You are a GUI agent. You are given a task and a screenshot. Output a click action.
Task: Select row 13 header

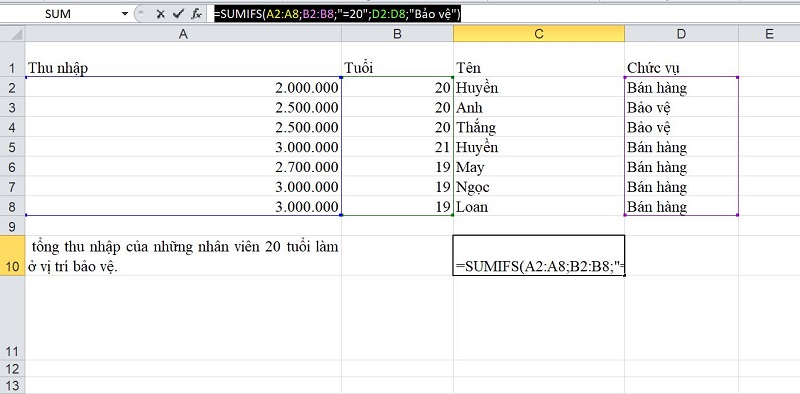coord(12,385)
